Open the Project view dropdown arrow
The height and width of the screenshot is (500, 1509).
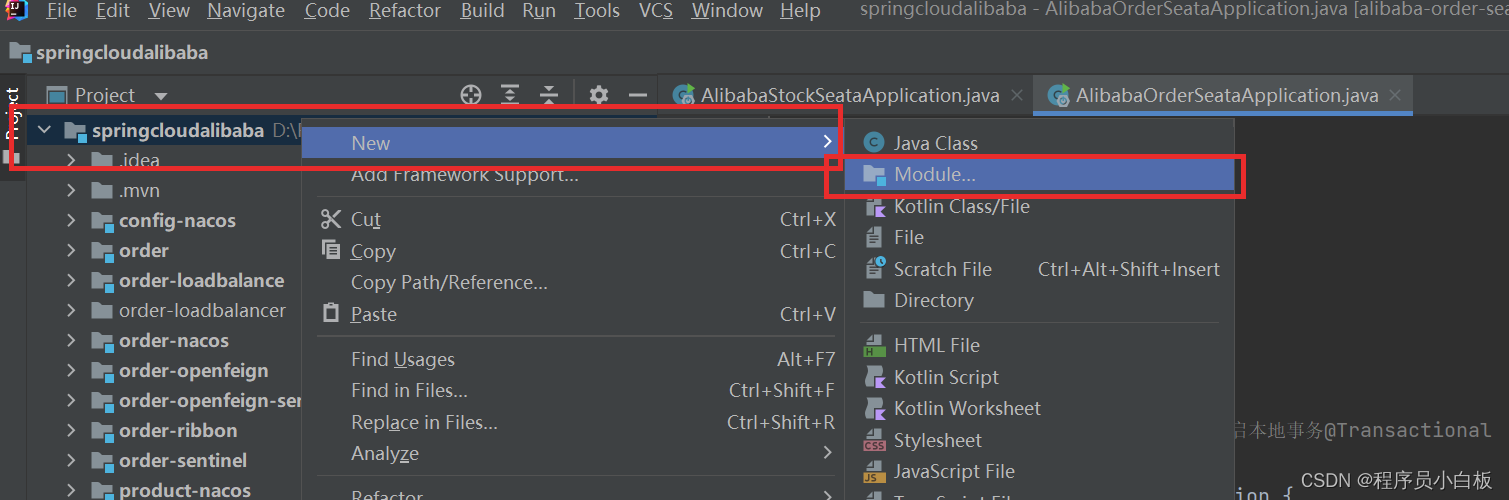(x=161, y=96)
